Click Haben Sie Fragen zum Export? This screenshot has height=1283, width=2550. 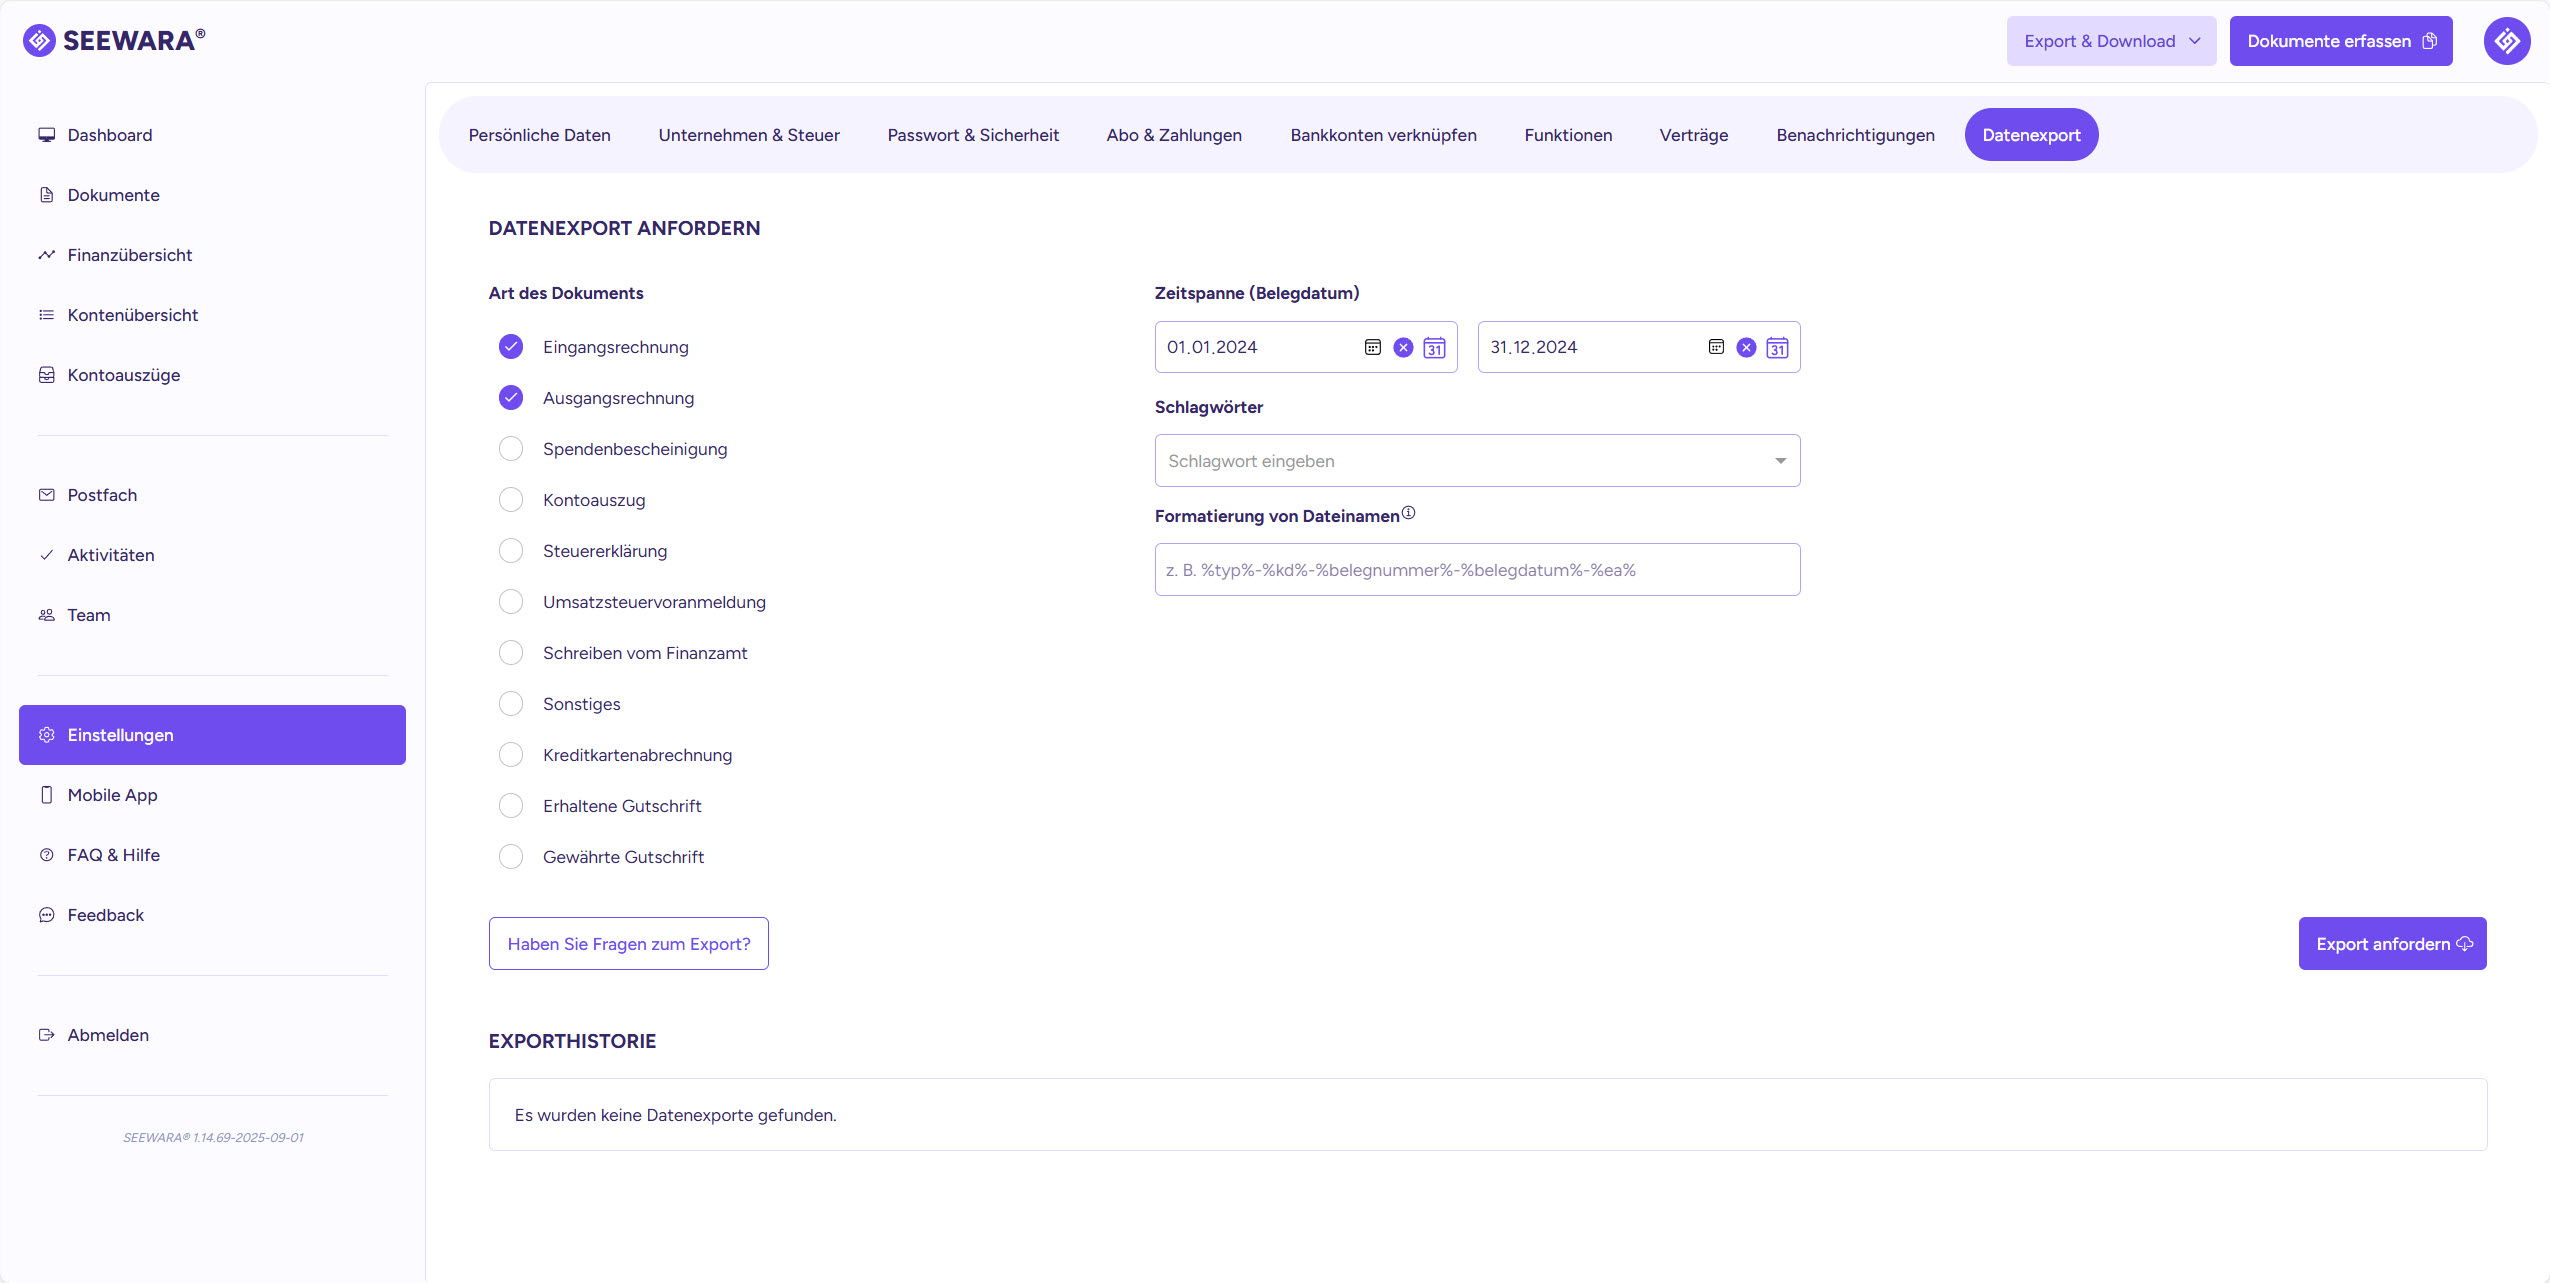point(628,944)
